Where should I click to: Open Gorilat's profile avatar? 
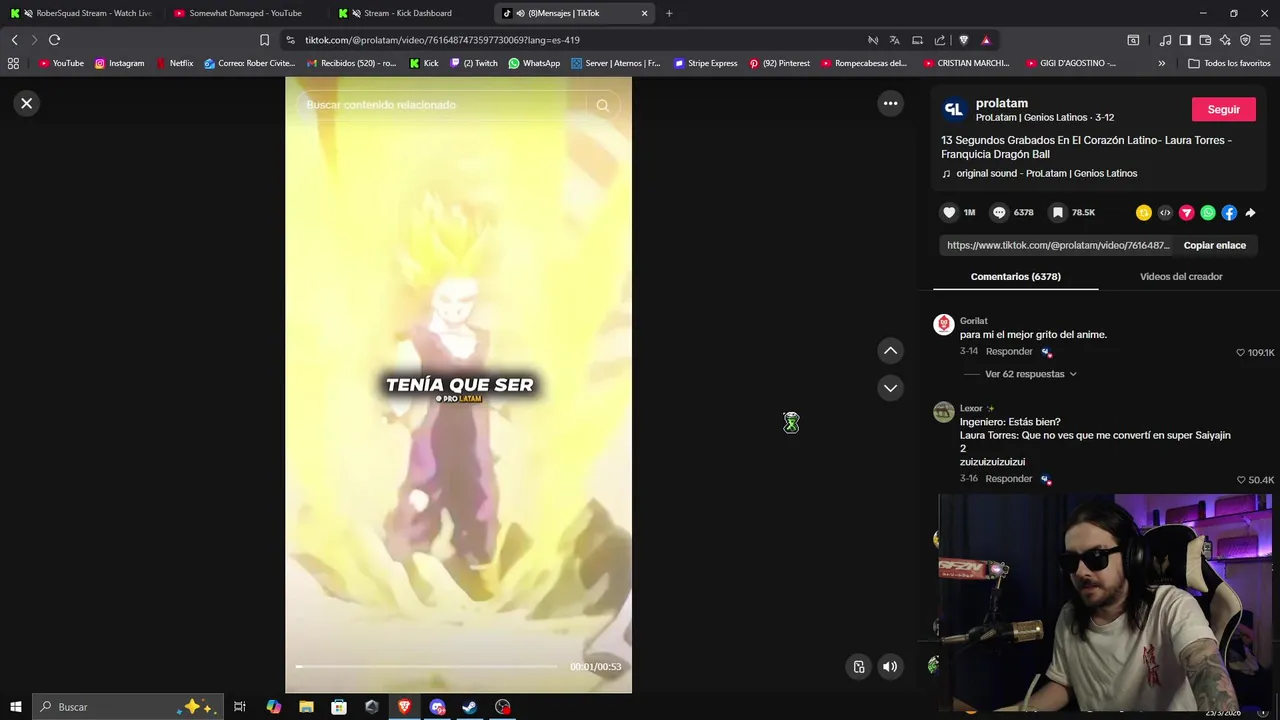943,324
